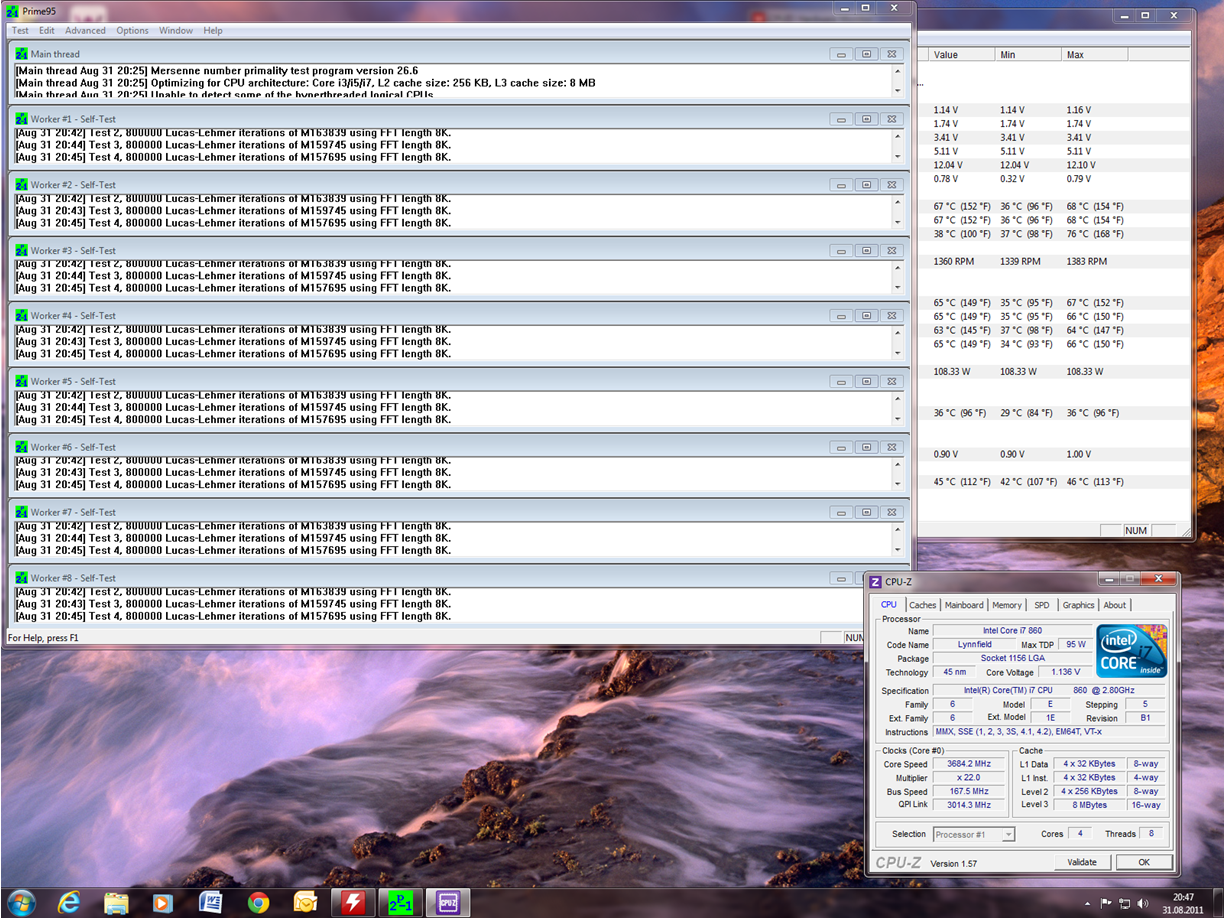Screen dimensions: 1225x918
Task: Open Internet Explorer from the taskbar
Action: coord(69,903)
